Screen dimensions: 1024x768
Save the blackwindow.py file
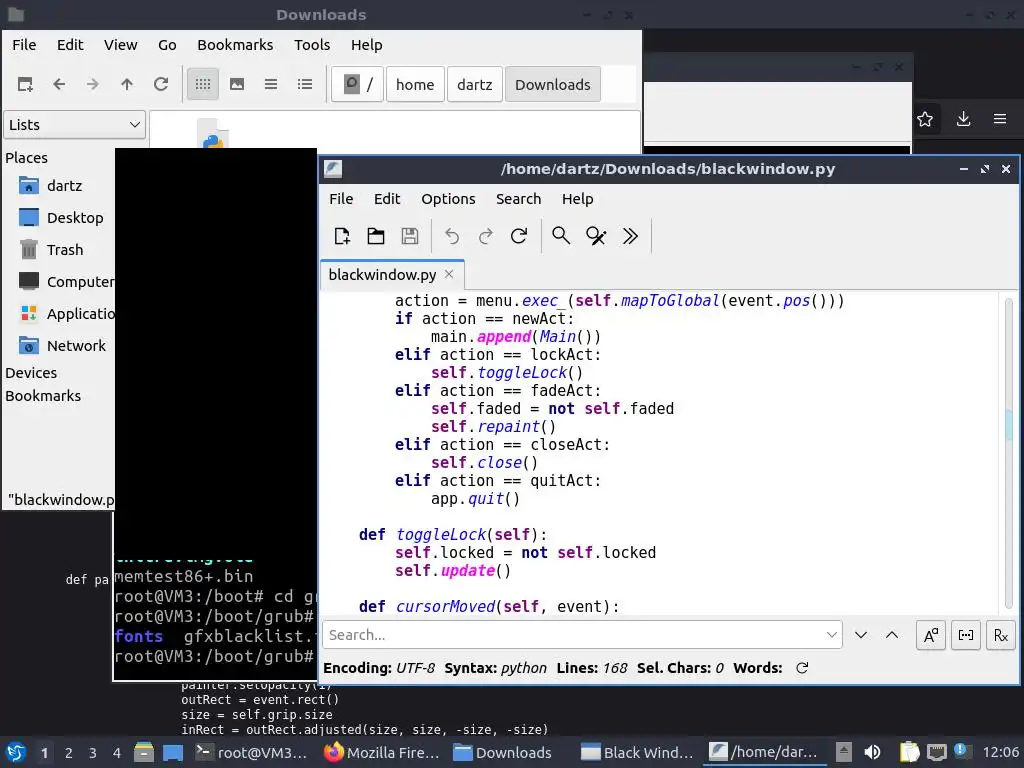click(409, 236)
